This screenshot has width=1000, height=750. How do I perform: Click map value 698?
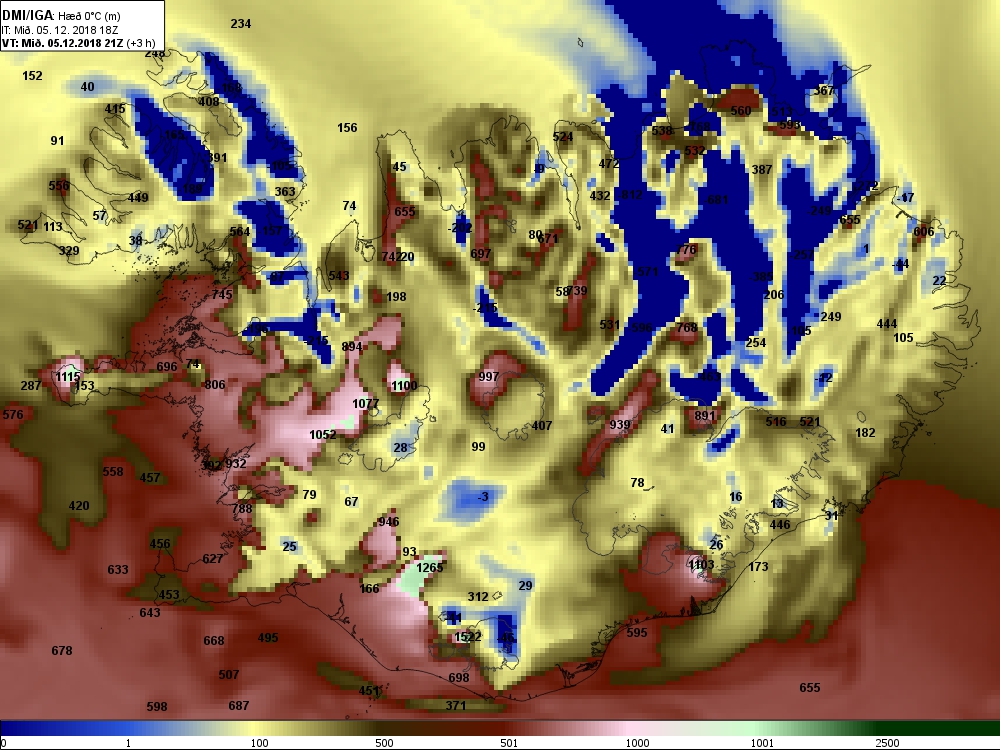tap(459, 677)
